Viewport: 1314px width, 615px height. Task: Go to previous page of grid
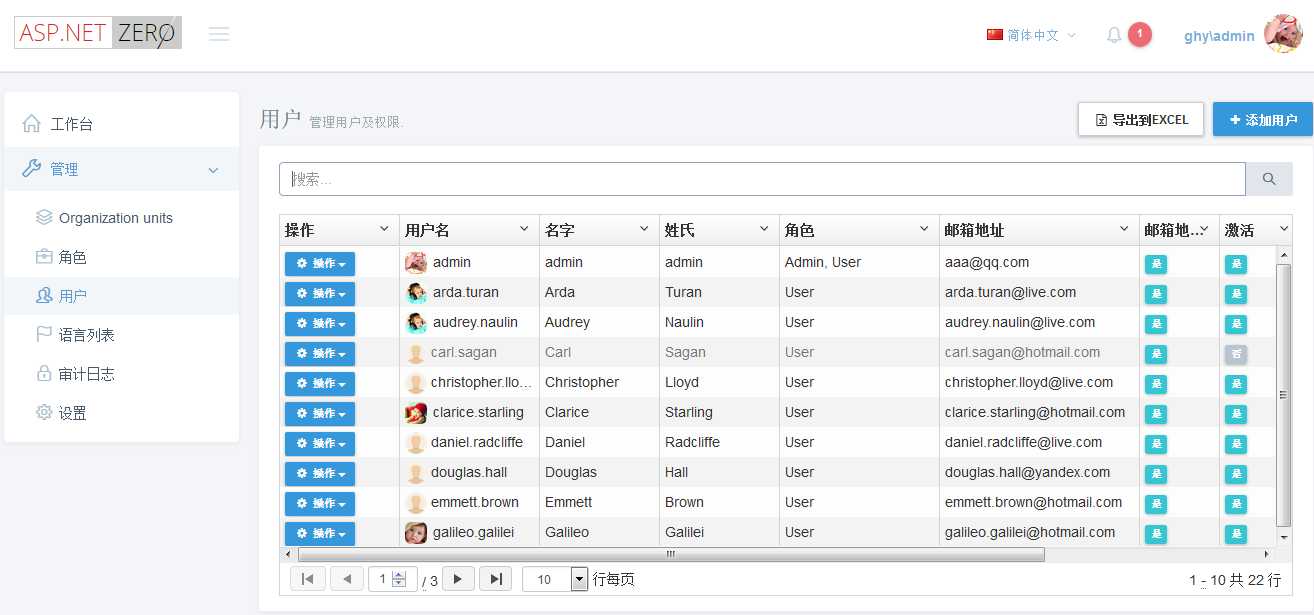(347, 579)
